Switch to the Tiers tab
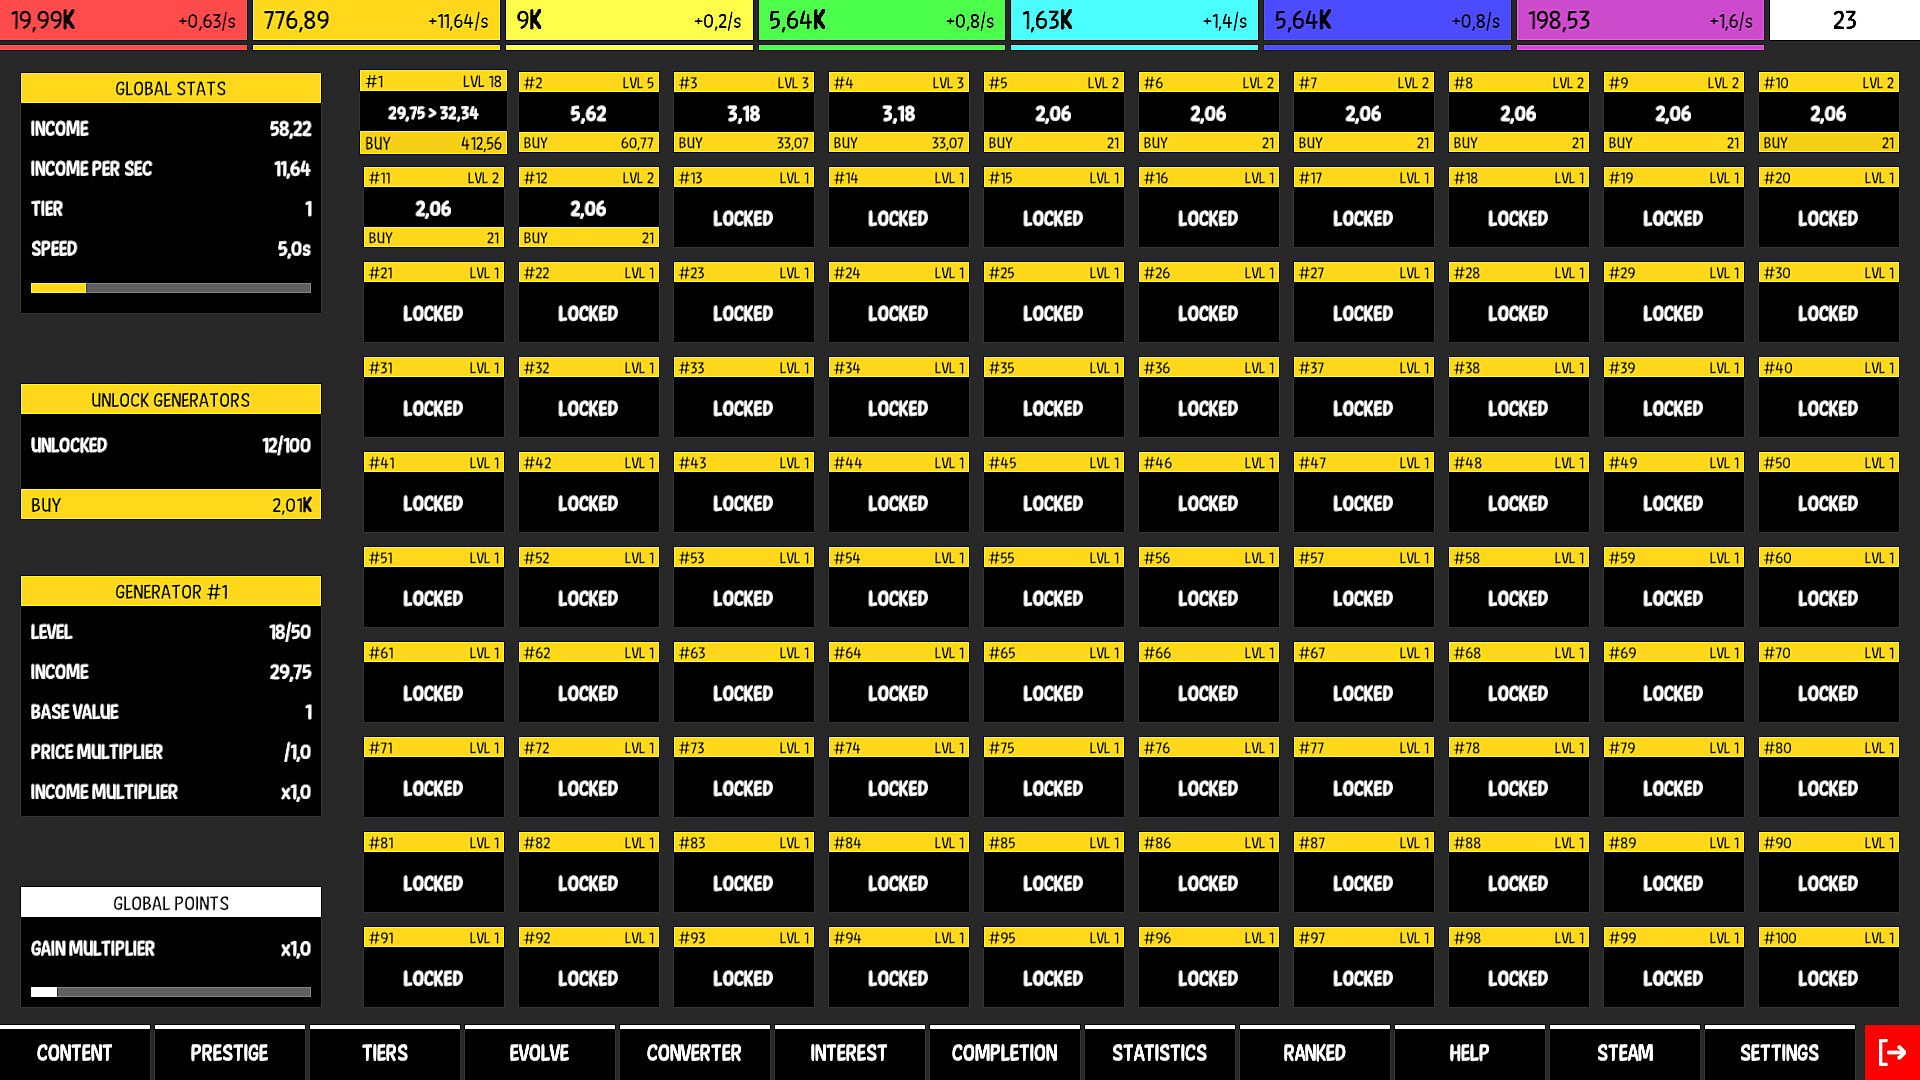 (x=385, y=1053)
